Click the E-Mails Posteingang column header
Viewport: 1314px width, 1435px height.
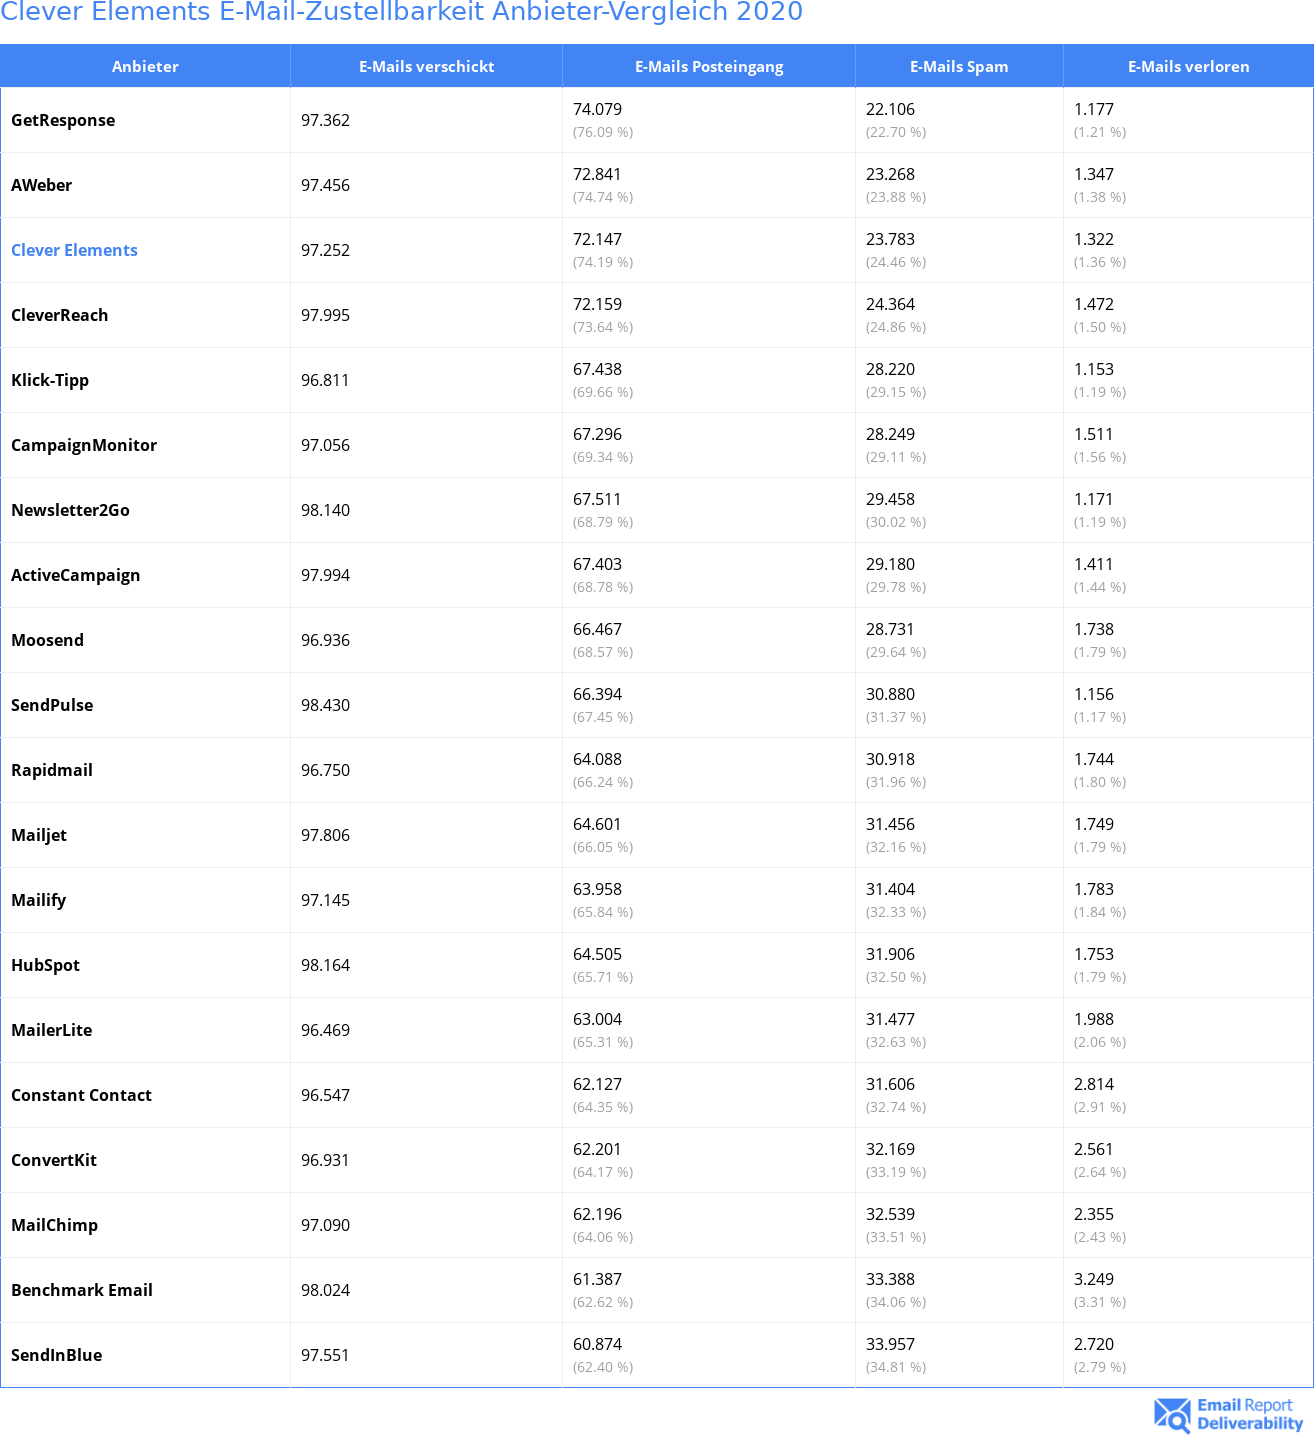[709, 66]
